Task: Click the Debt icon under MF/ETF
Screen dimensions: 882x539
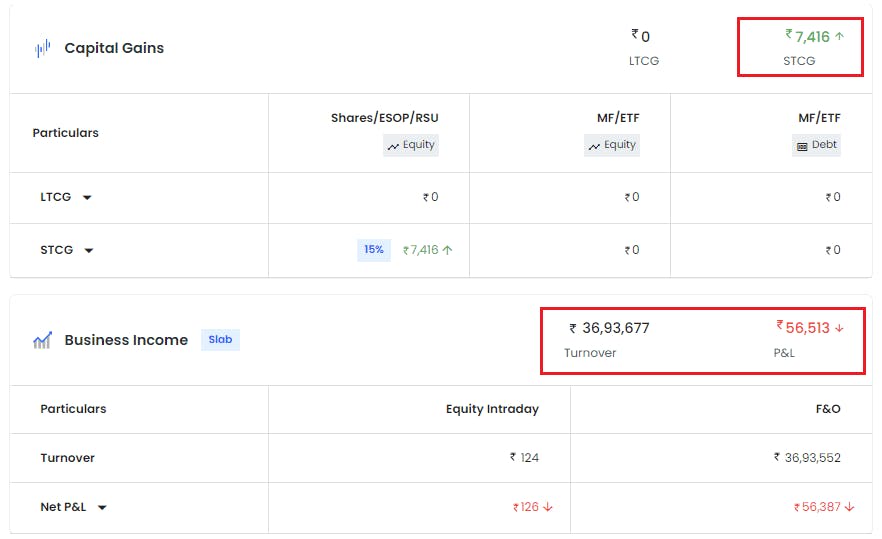Action: pyautogui.click(x=802, y=146)
